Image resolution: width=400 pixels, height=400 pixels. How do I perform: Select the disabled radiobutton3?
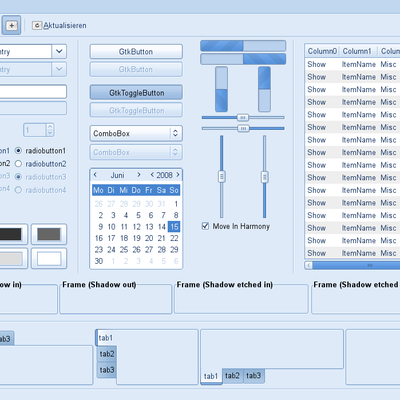coord(18,177)
